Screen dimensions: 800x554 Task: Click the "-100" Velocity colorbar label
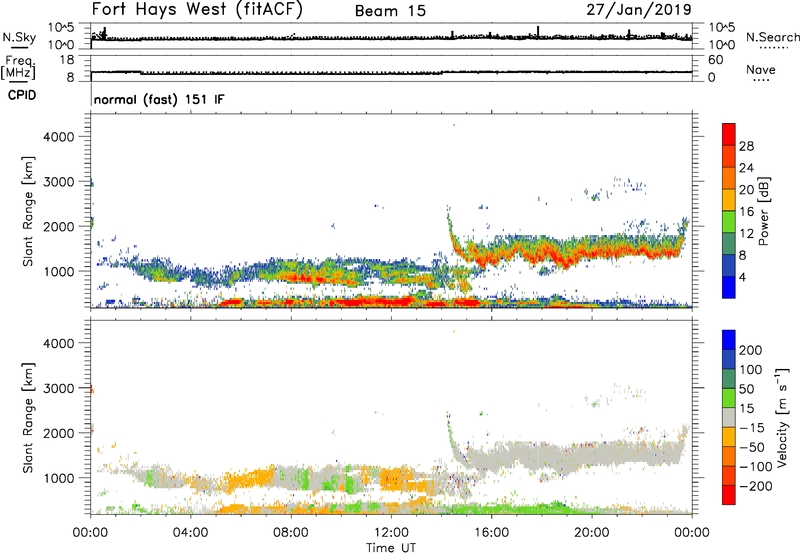[x=756, y=467]
